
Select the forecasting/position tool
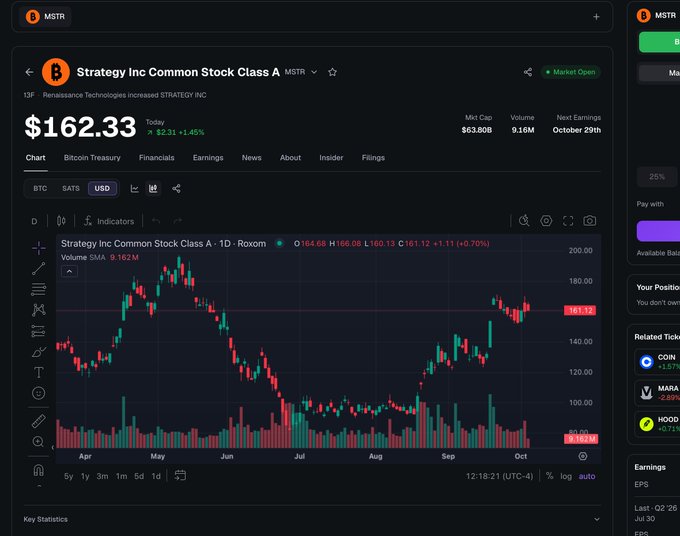point(39,331)
